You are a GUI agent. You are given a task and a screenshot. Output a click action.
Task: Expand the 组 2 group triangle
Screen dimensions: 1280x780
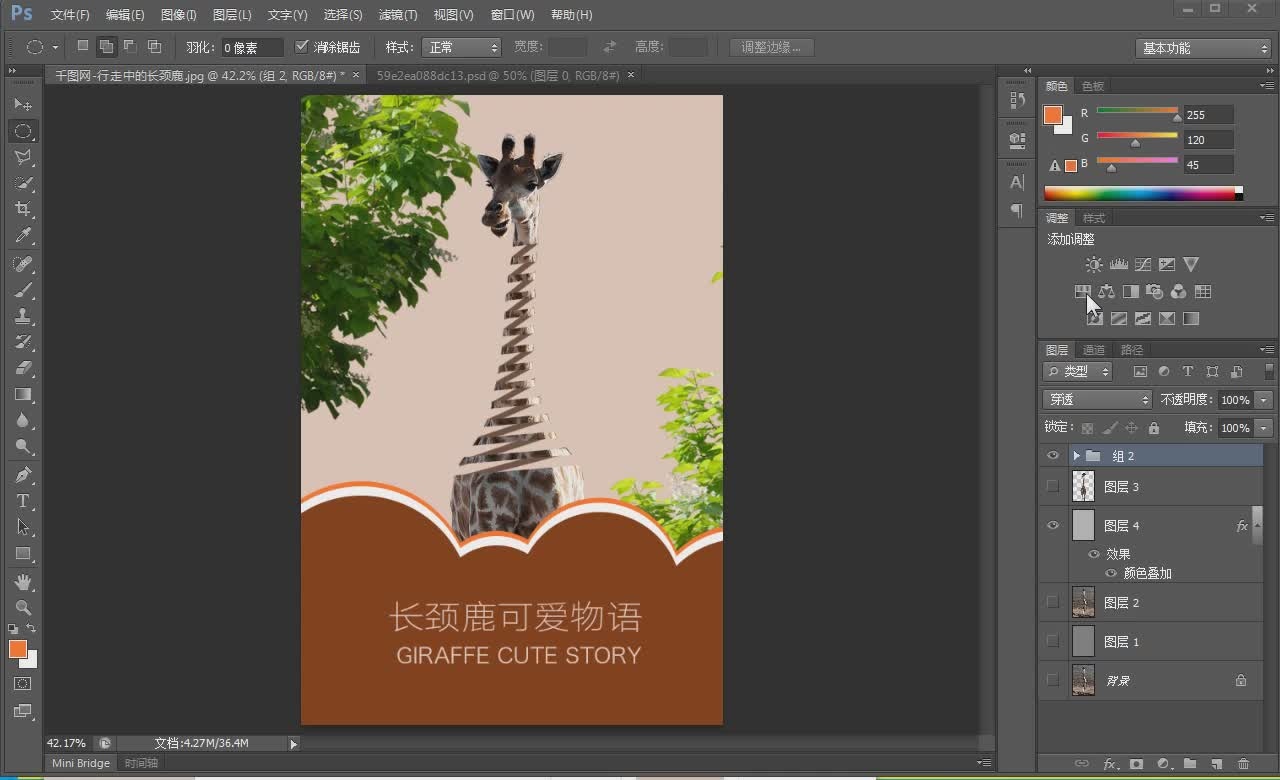pos(1077,455)
